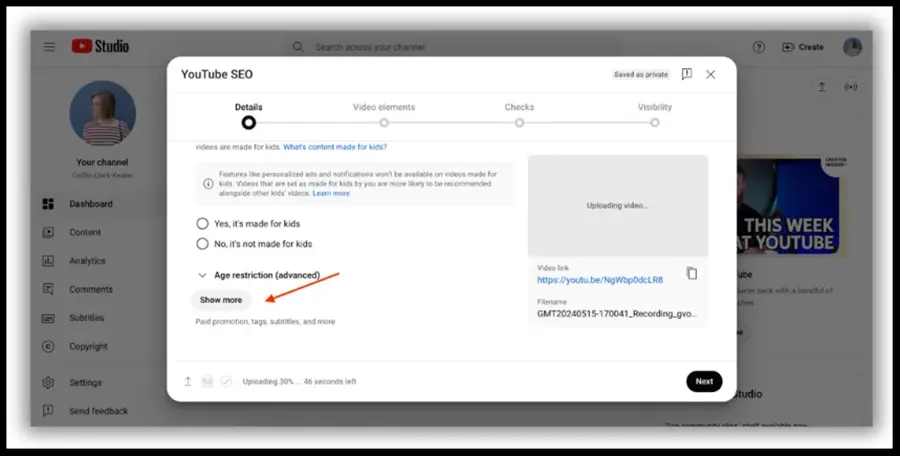Open Analytics from the sidebar
The image size is (900, 456).
pos(86,261)
